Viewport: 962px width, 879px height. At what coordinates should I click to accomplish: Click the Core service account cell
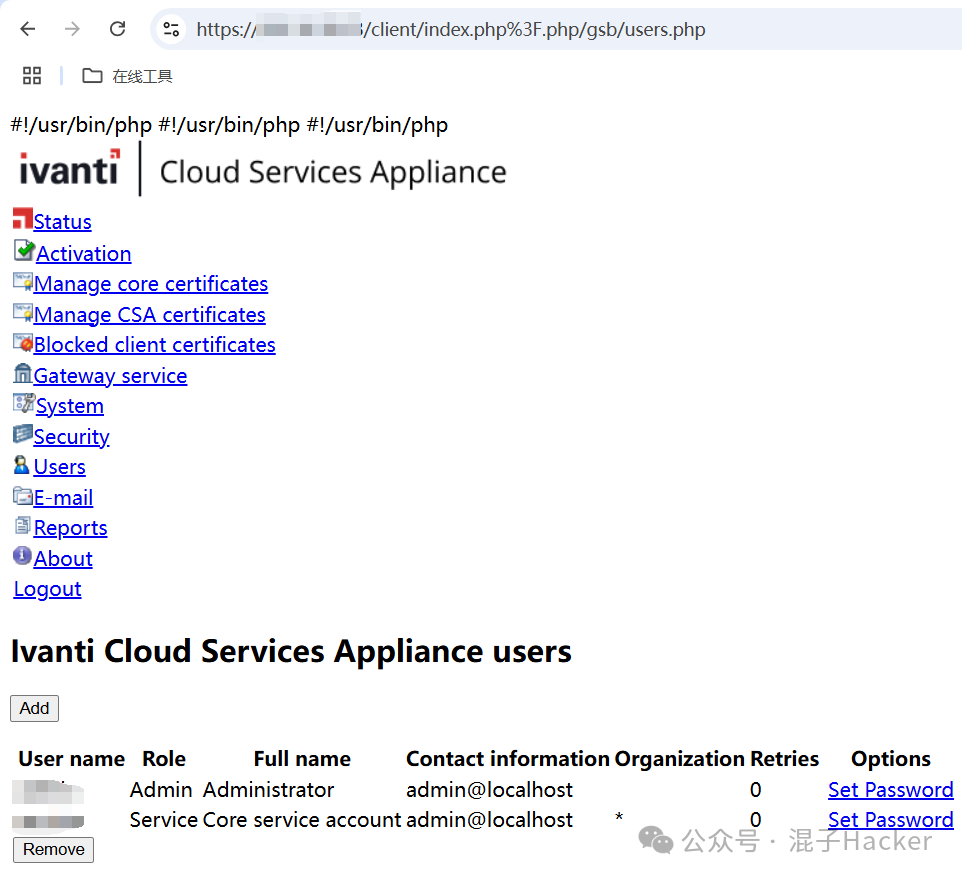(x=302, y=820)
